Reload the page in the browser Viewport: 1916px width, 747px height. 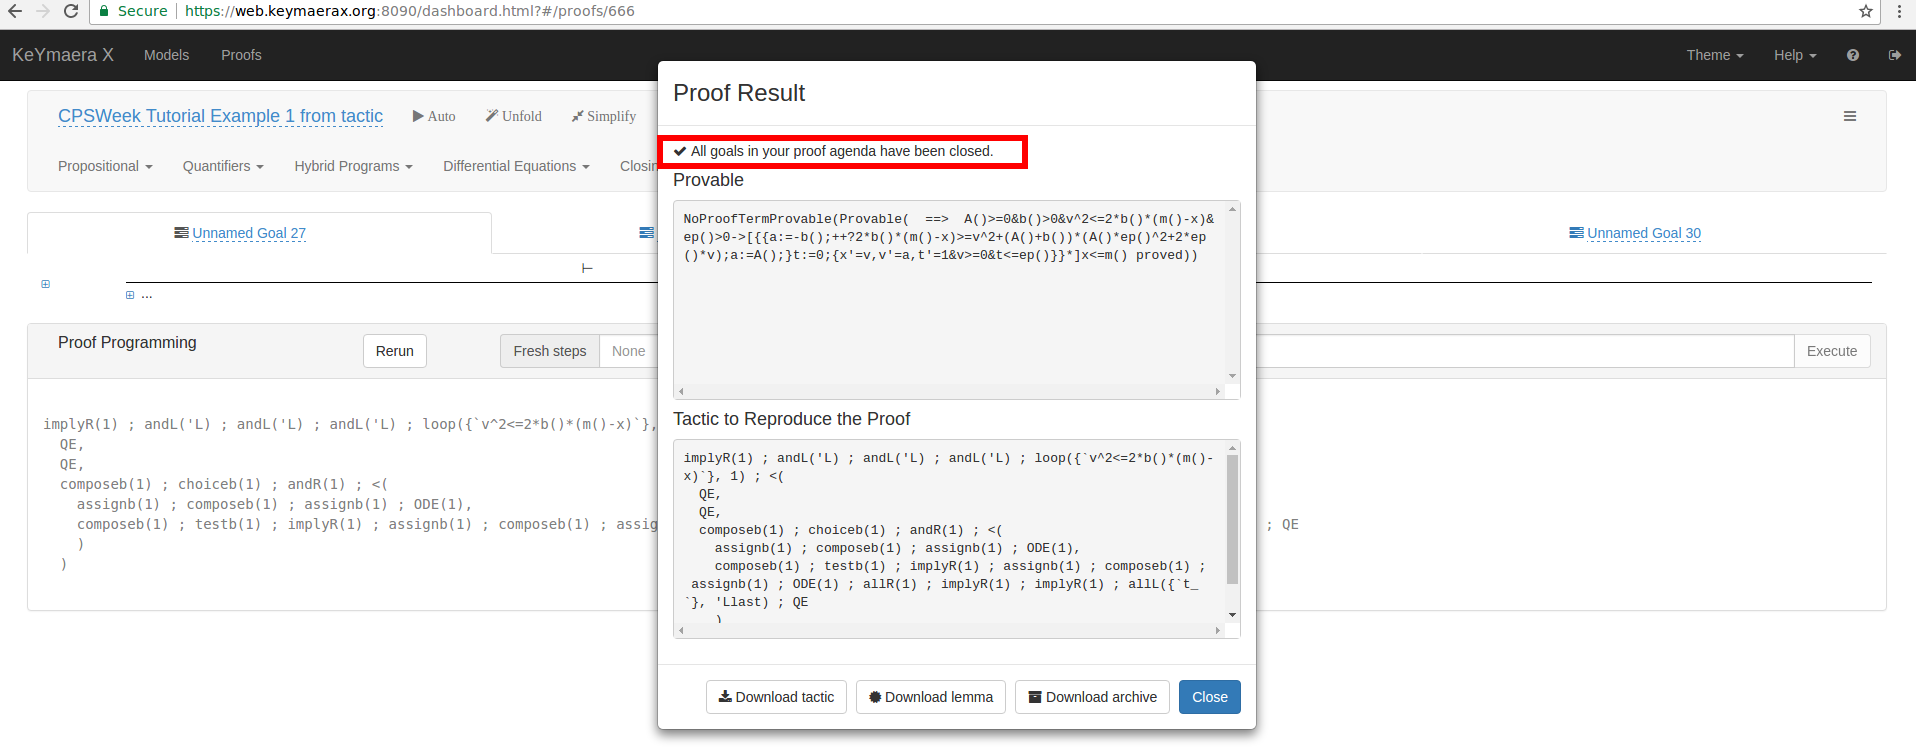tap(71, 11)
